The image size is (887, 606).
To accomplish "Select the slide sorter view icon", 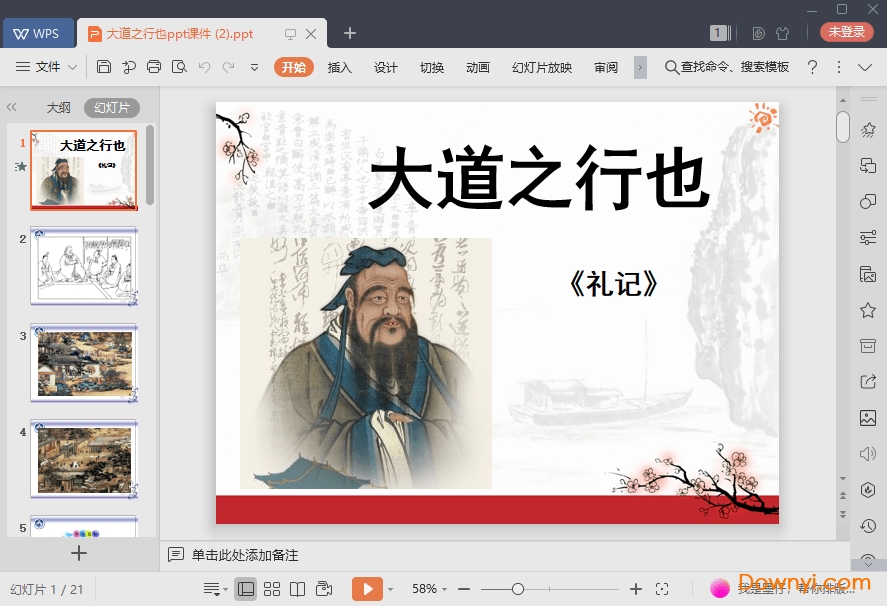I will (x=272, y=588).
